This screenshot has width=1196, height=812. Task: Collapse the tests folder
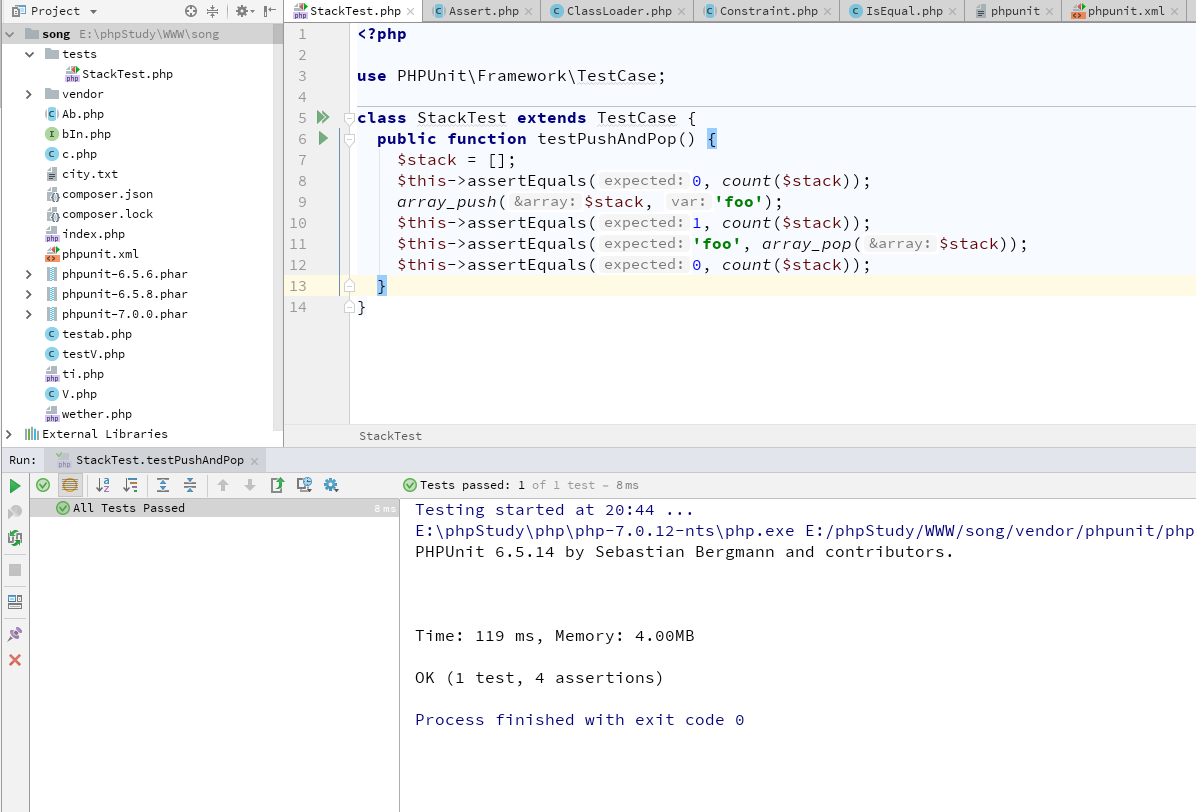[29, 54]
